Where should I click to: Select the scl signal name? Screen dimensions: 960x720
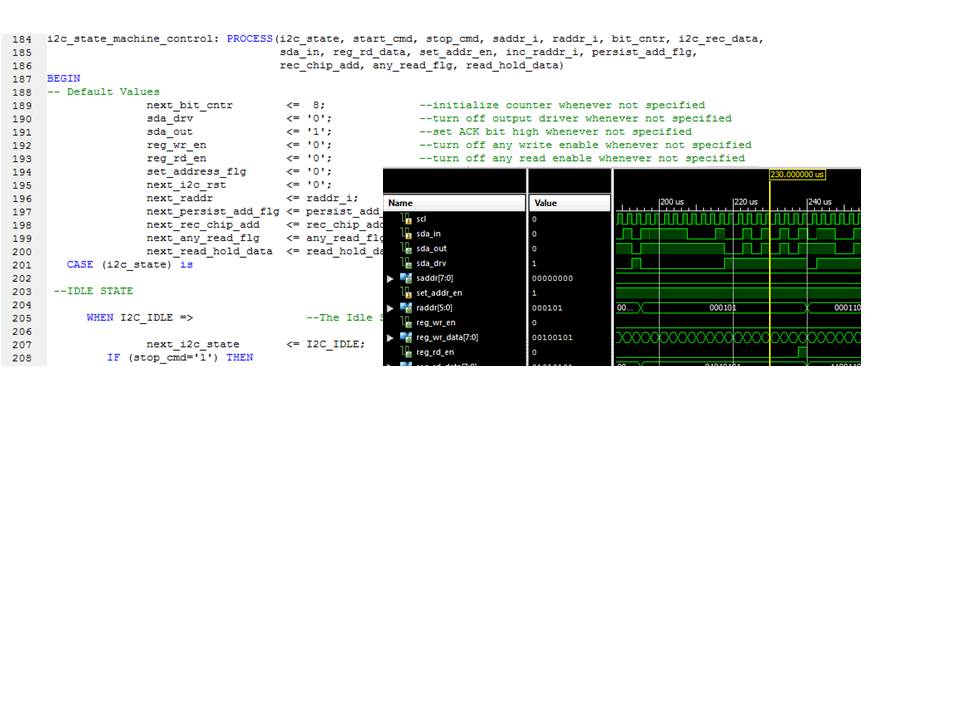(421, 219)
